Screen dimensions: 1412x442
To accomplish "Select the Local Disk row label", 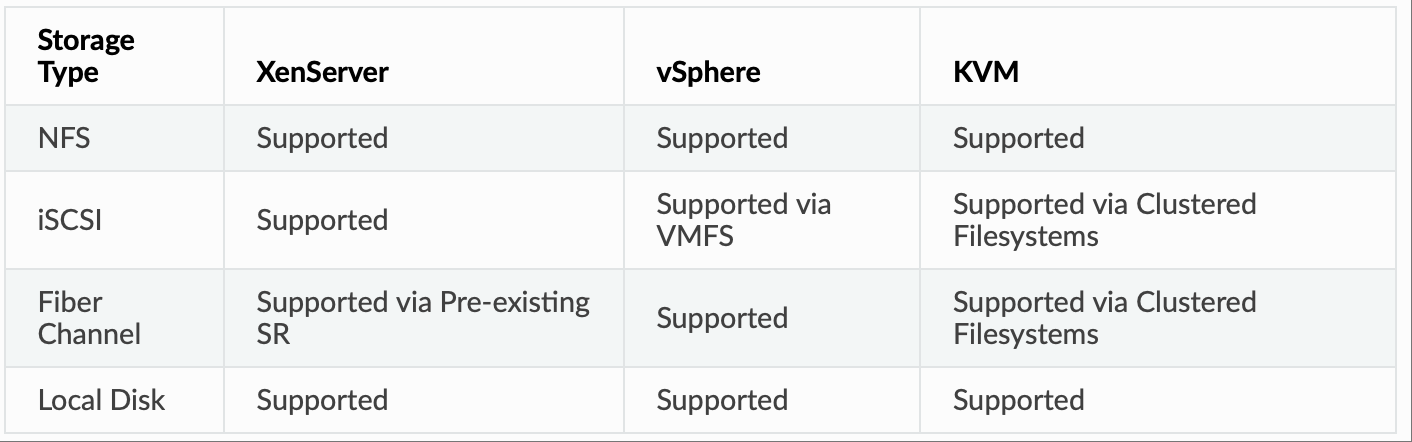I will coord(101,400).
